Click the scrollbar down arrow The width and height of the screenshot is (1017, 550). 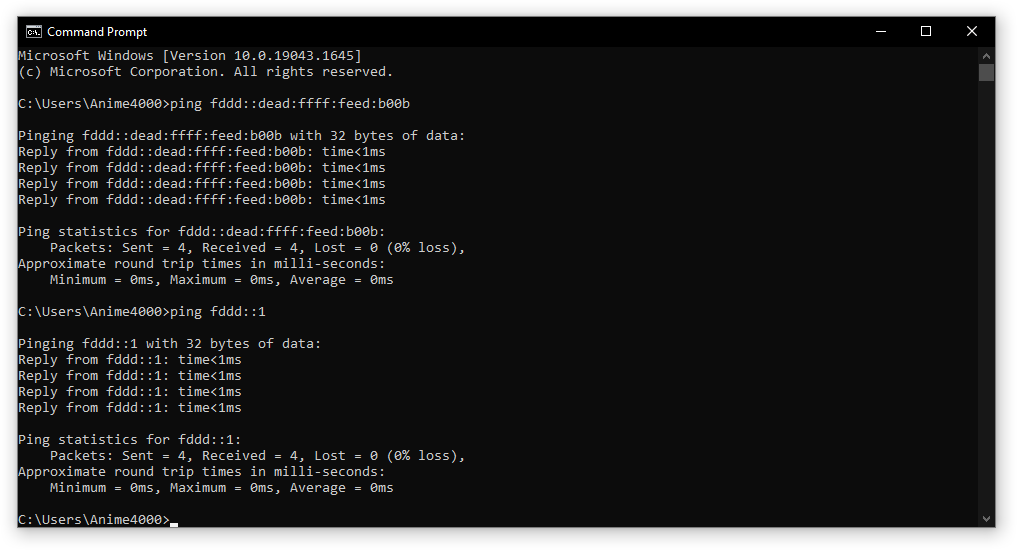tap(987, 518)
